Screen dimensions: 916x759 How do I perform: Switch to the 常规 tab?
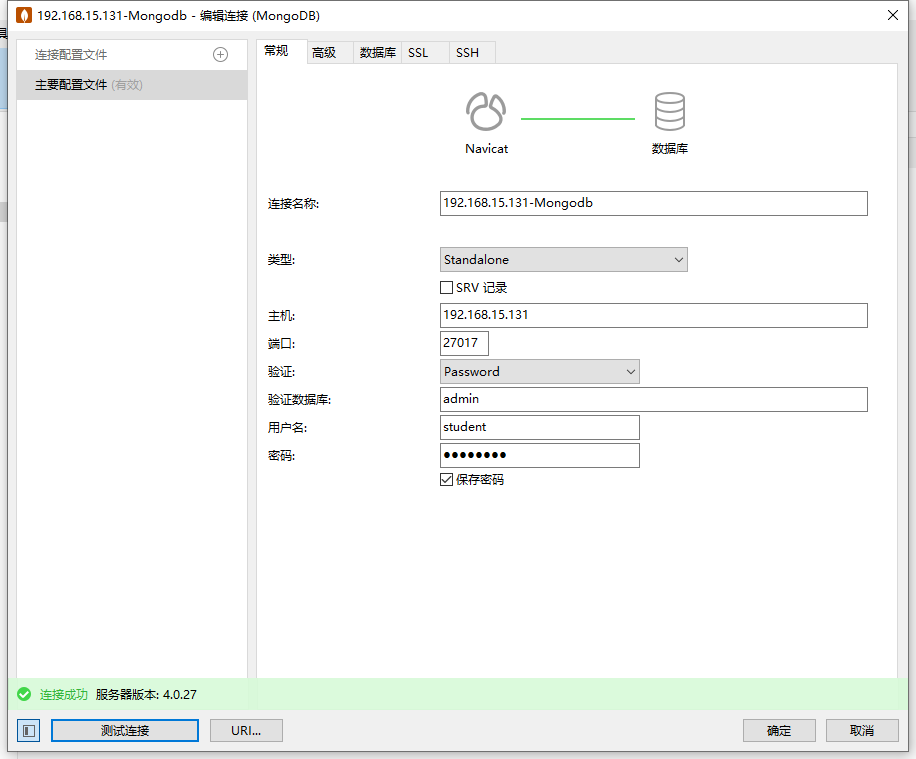[282, 51]
